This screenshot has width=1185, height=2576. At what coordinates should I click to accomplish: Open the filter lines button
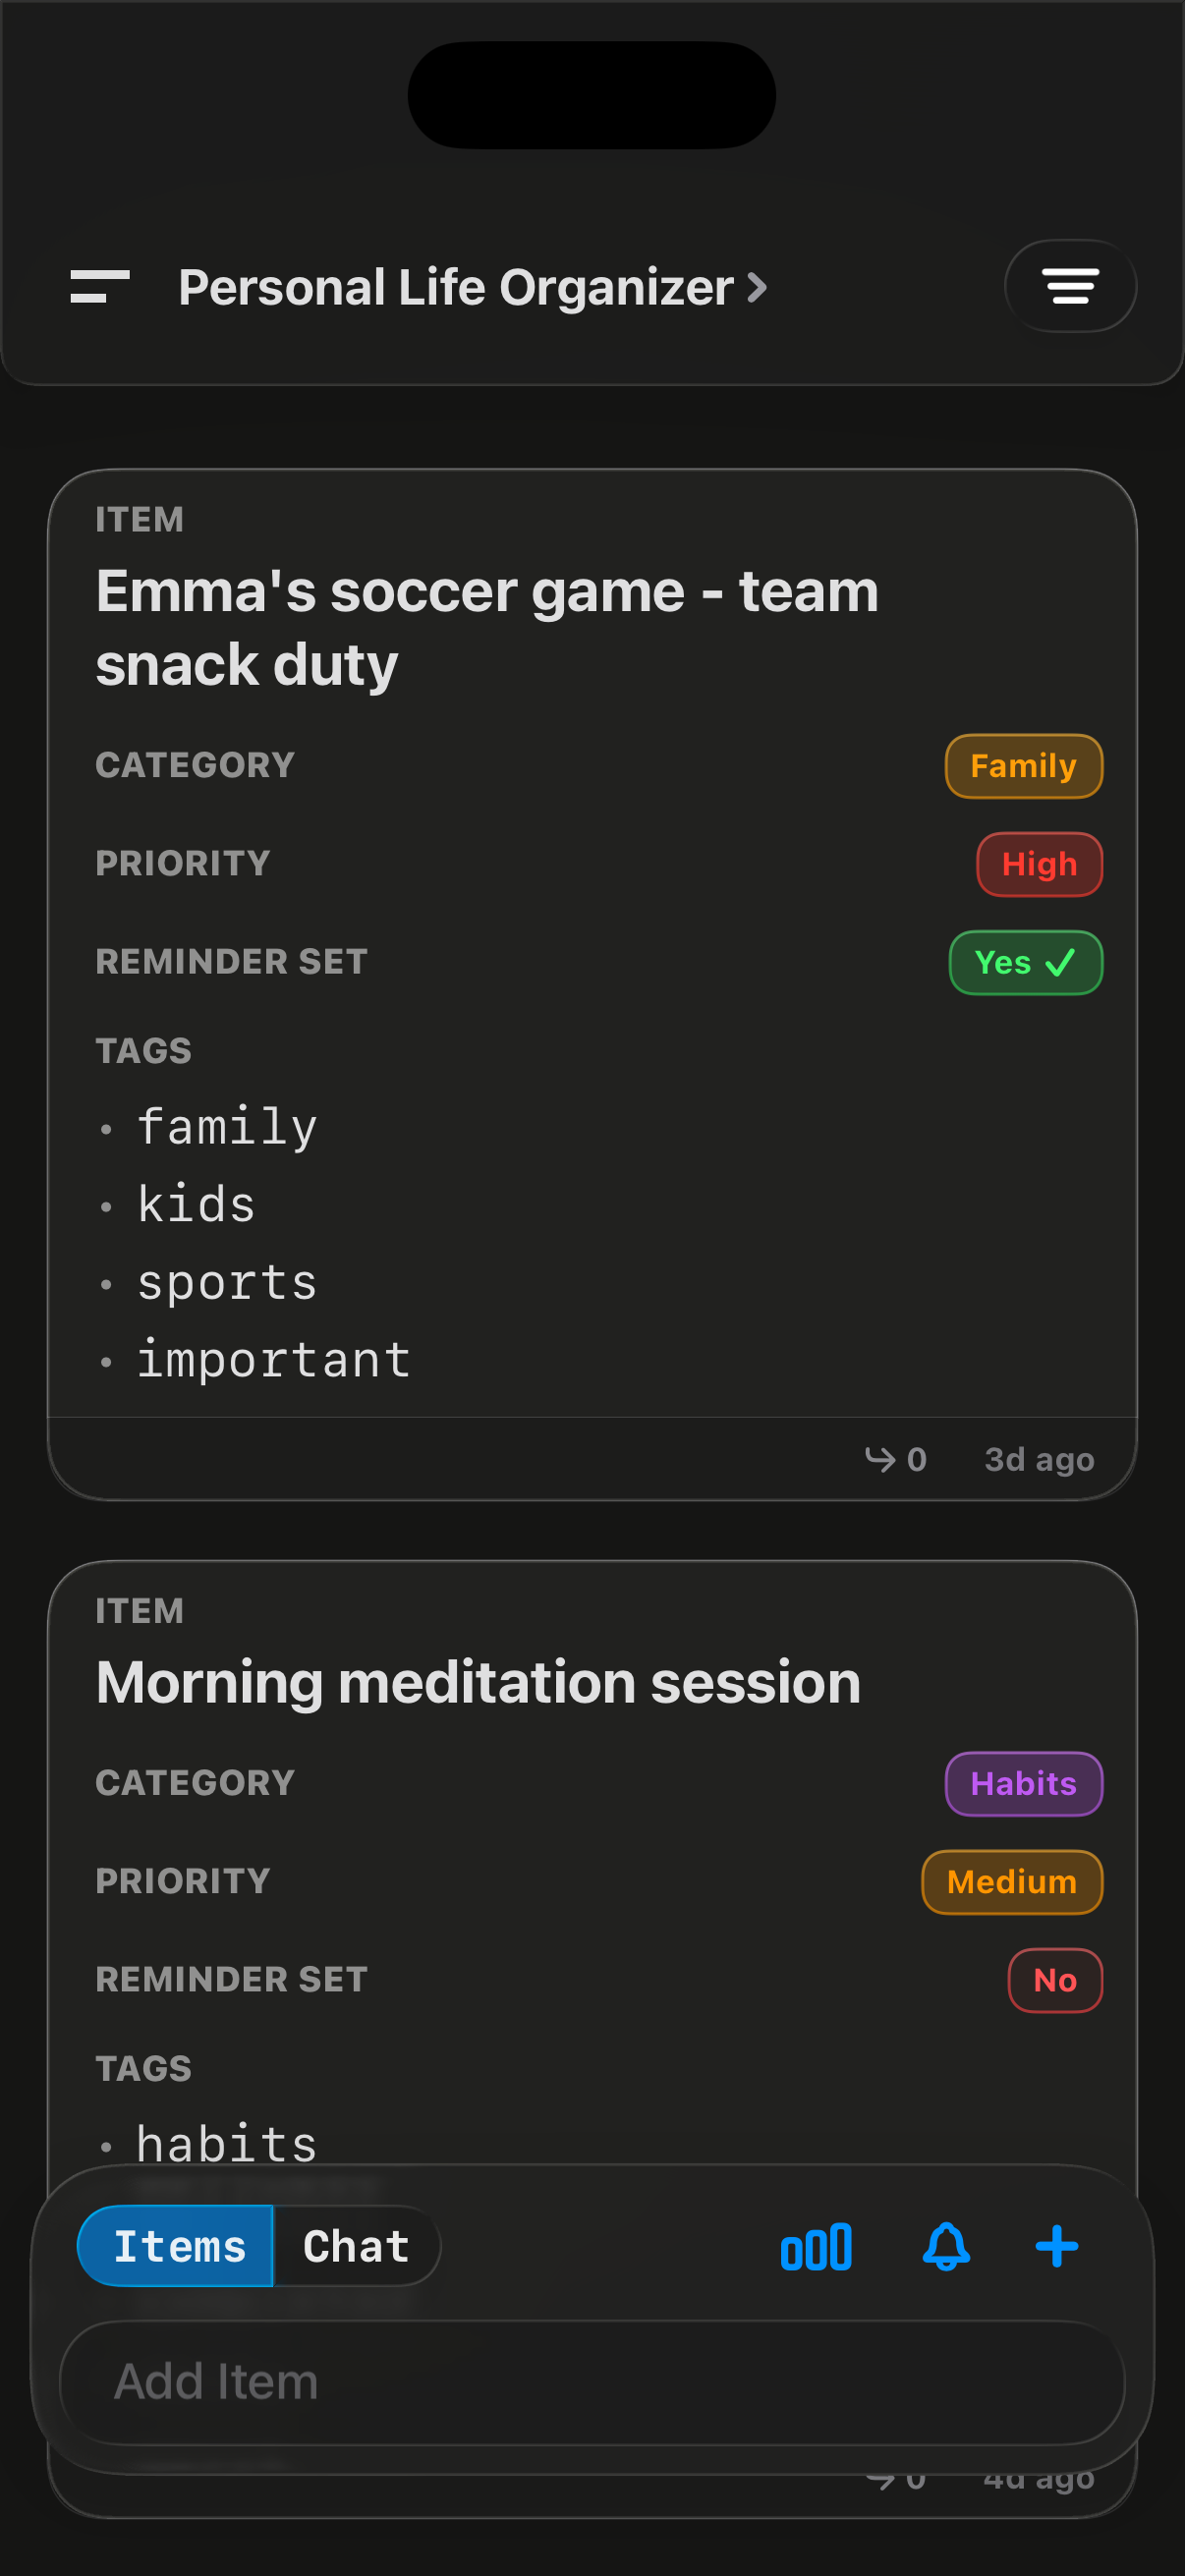coord(1070,287)
